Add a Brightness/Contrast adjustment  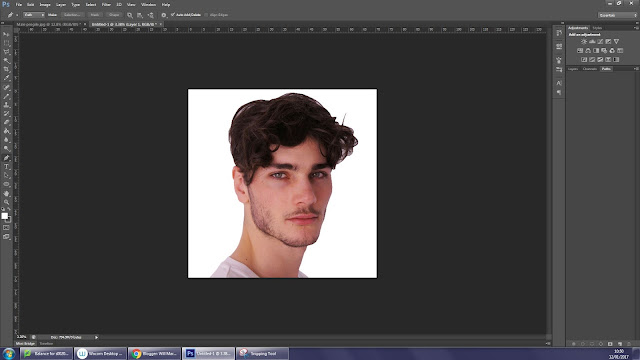tap(584, 42)
